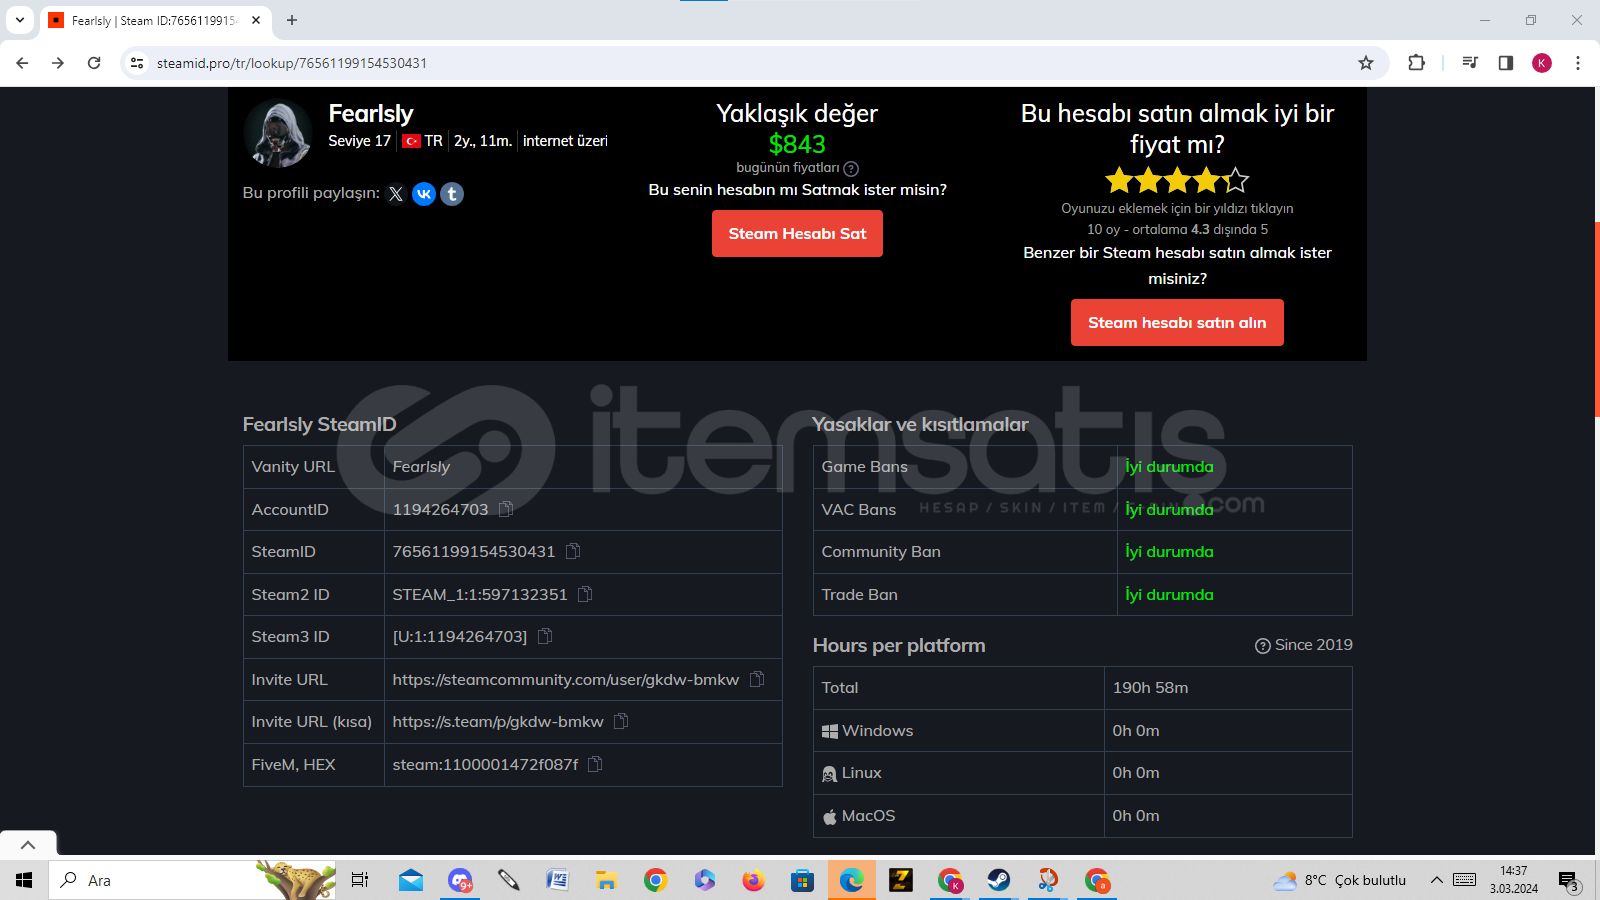Click the Steam hesabı satın alın button
The height and width of the screenshot is (900, 1600).
pyautogui.click(x=1177, y=322)
